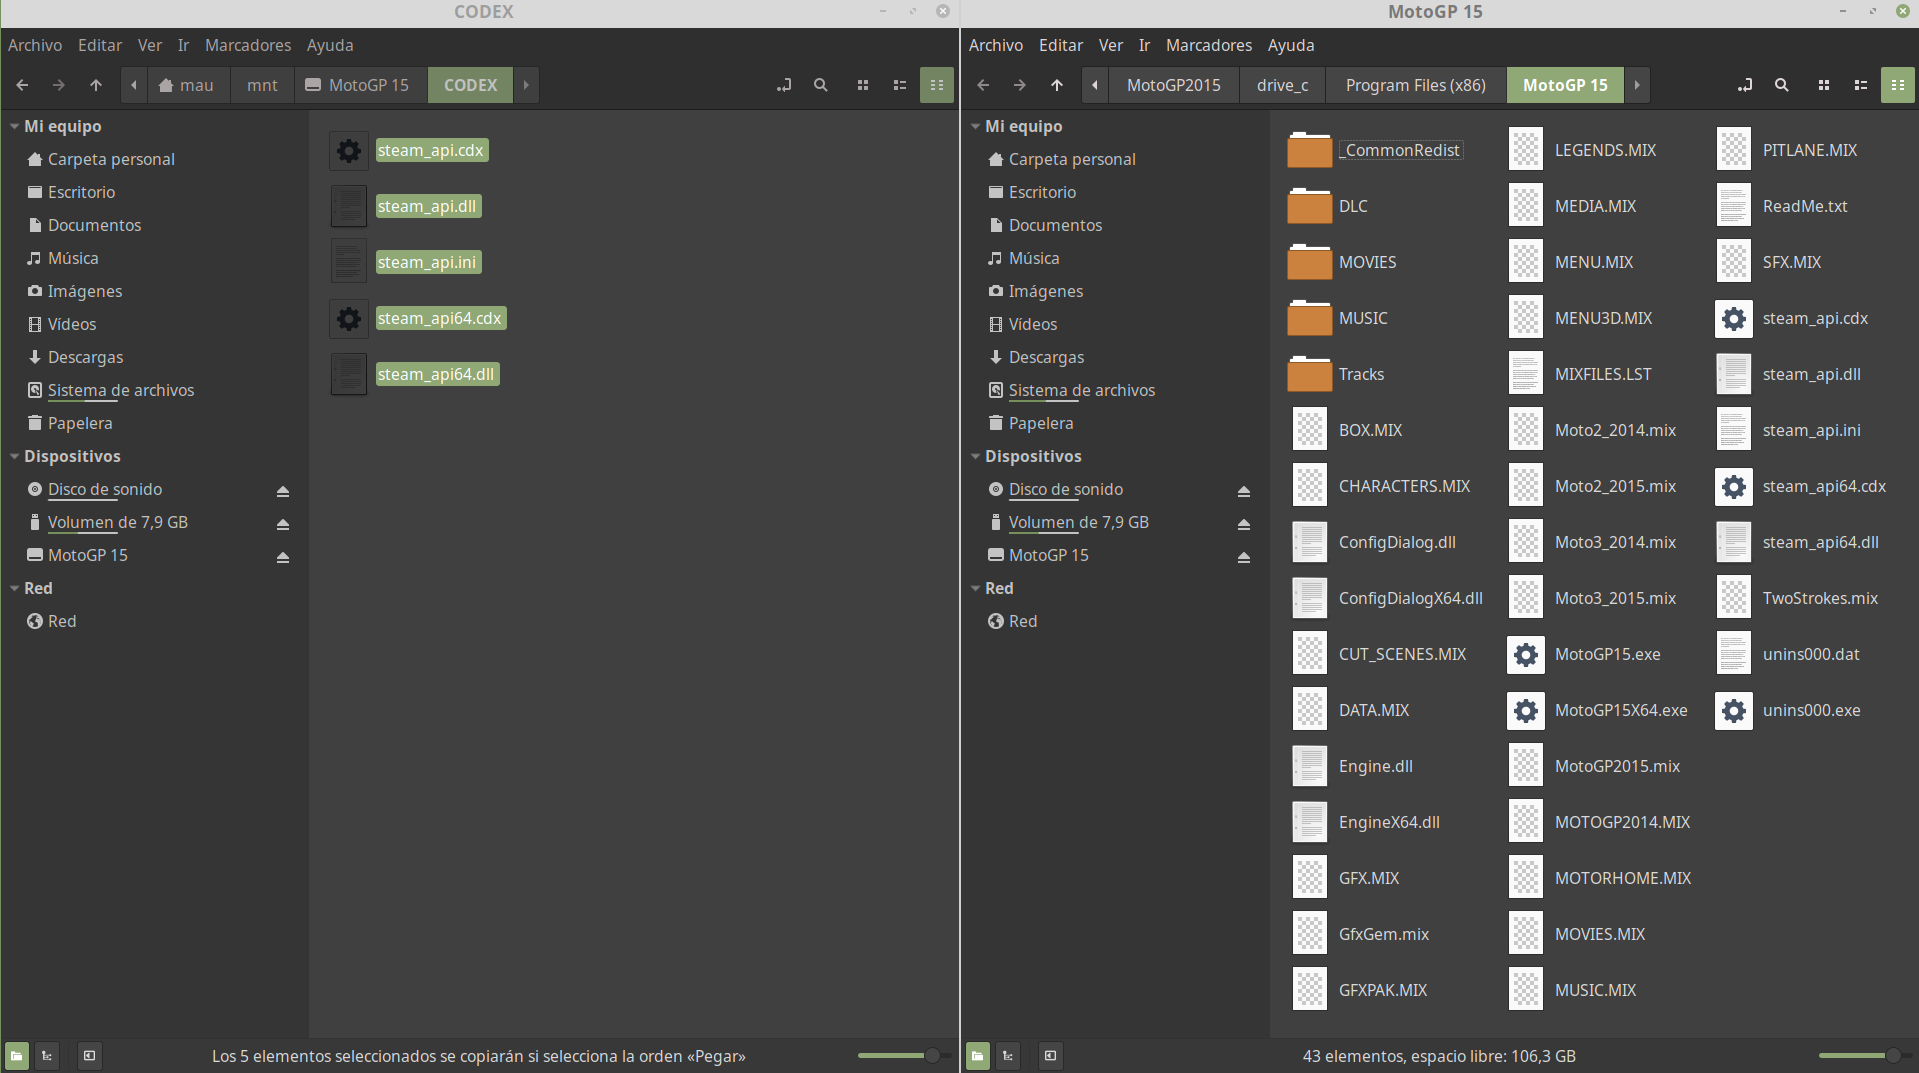Open Editar menu in CODEX window
The width and height of the screenshot is (1919, 1073).
coord(100,45)
